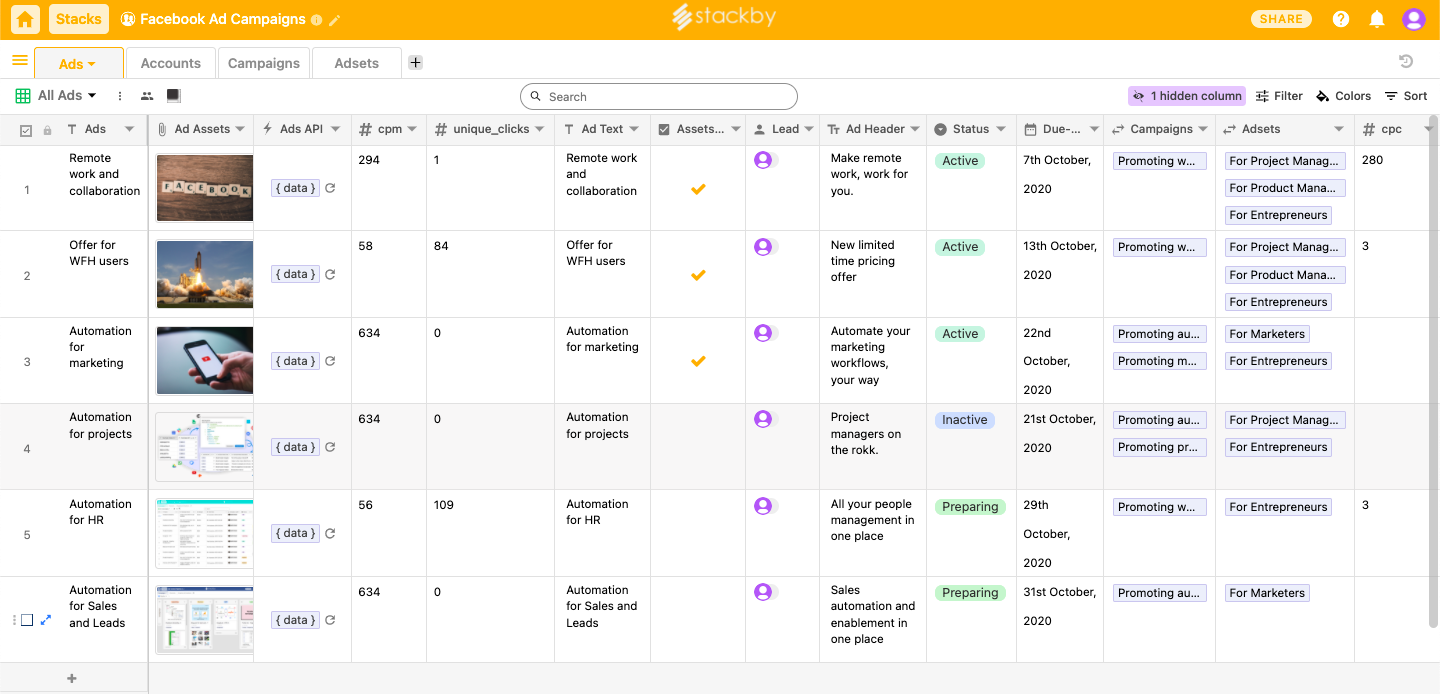Click in the Search field
This screenshot has height=694, width=1440.
click(660, 97)
